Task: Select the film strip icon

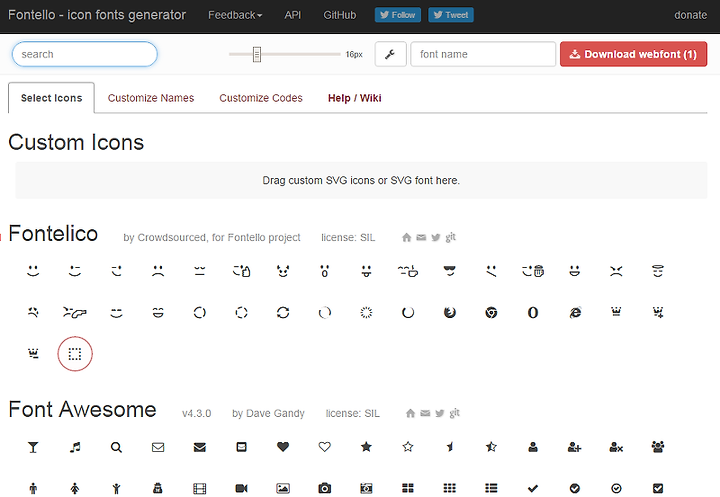Action: (x=200, y=488)
